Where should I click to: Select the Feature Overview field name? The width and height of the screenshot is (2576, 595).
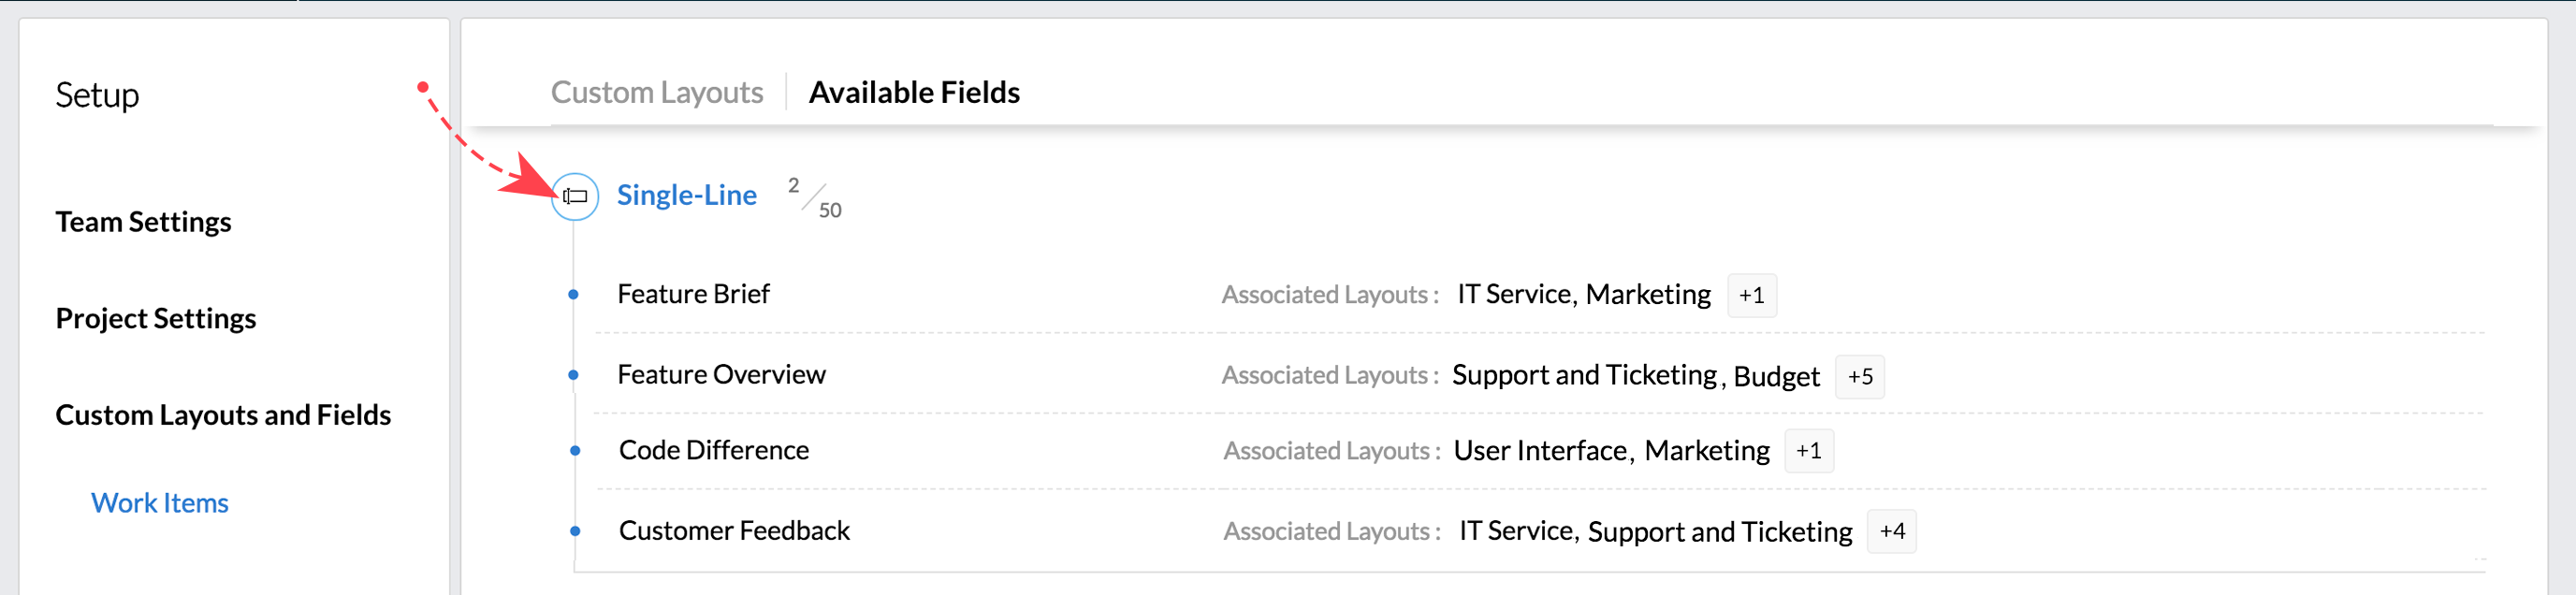pyautogui.click(x=721, y=374)
